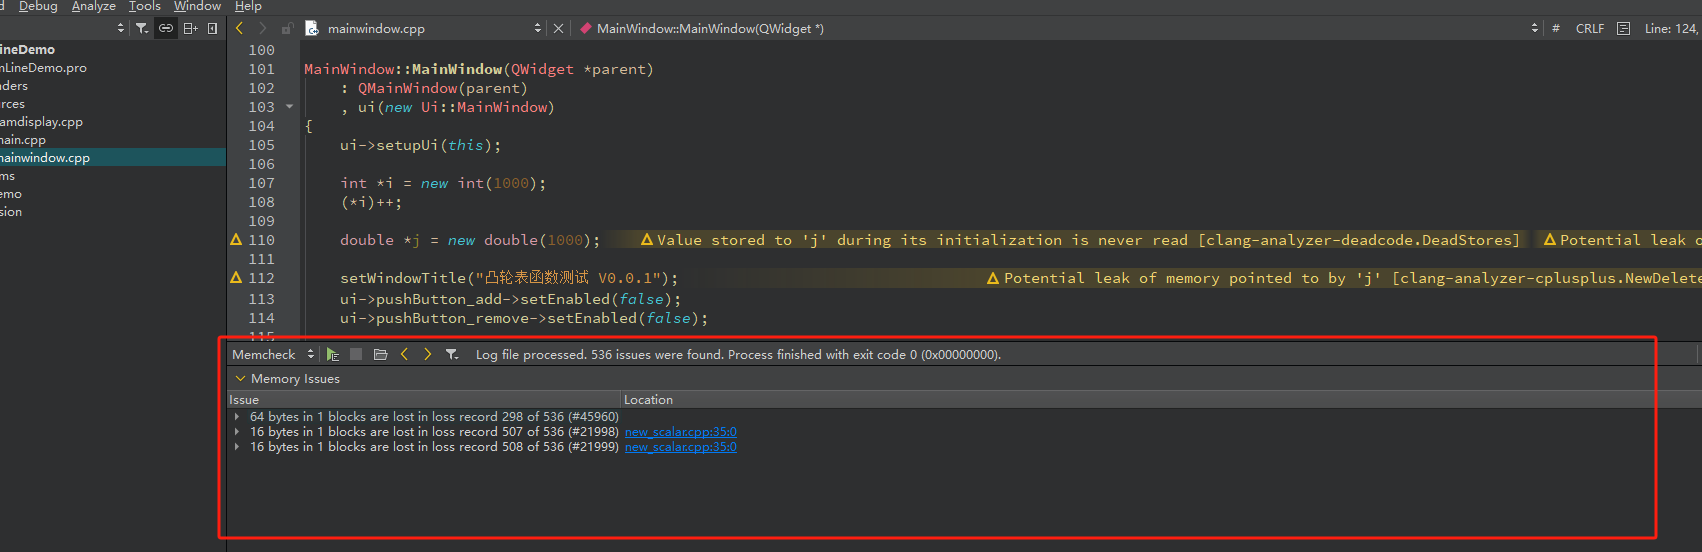Viewport: 1702px width, 552px height.
Task: Open the Memcheck error filter menu
Action: point(452,355)
